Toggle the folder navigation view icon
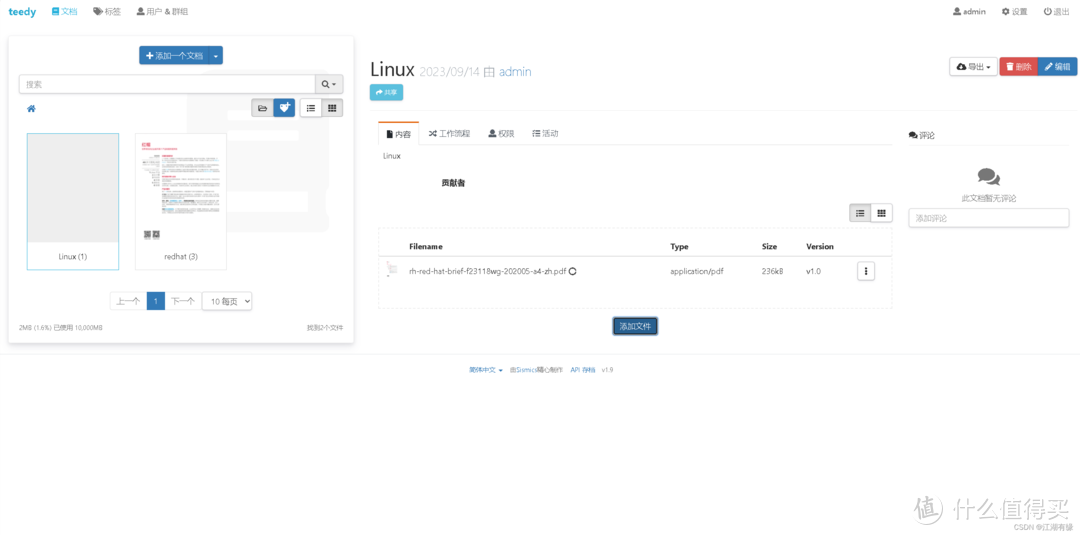The height and width of the screenshot is (535, 1080). coord(262,108)
